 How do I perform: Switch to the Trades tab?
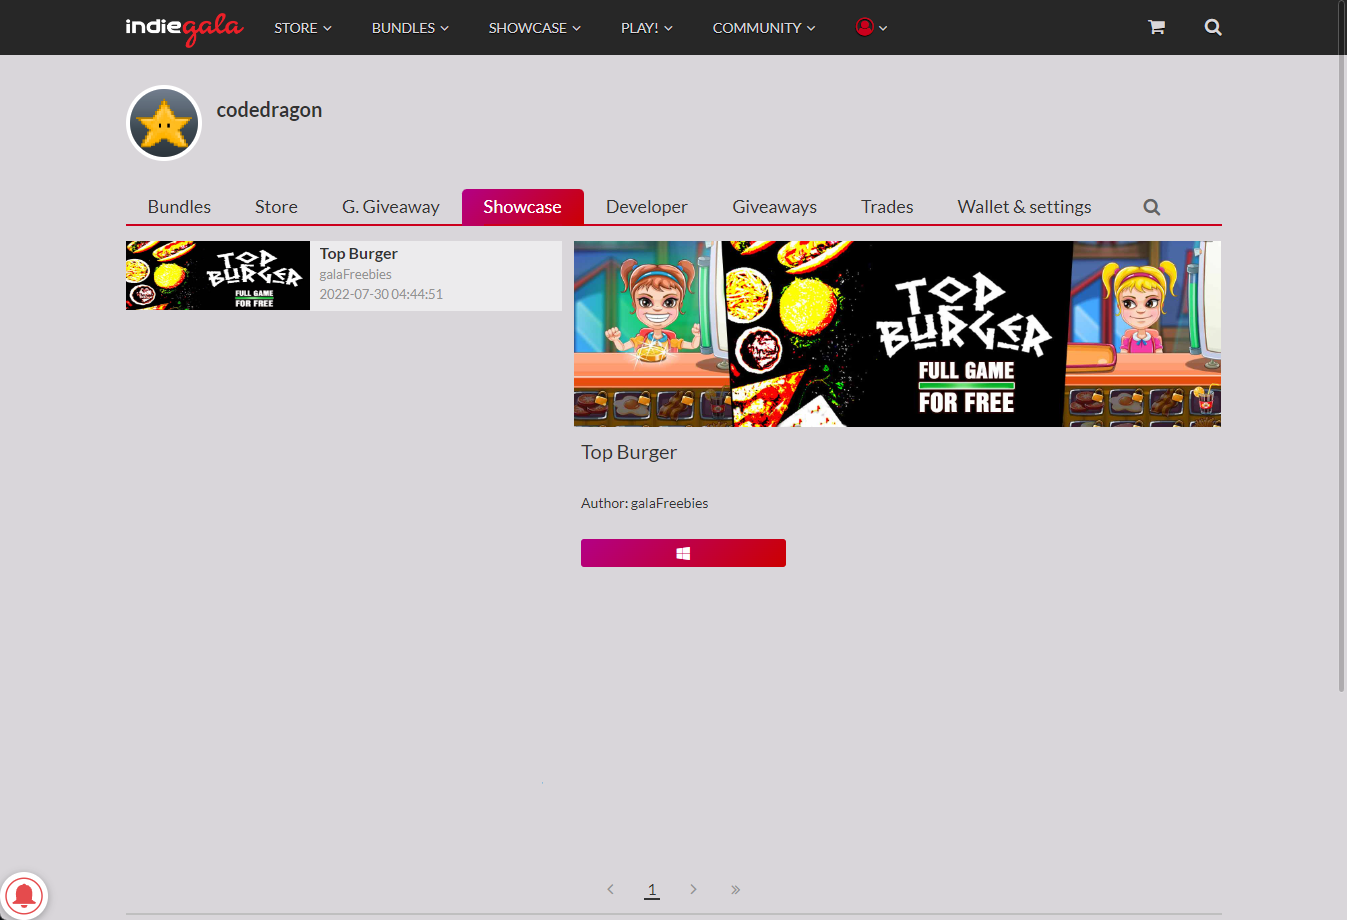pyautogui.click(x=887, y=207)
